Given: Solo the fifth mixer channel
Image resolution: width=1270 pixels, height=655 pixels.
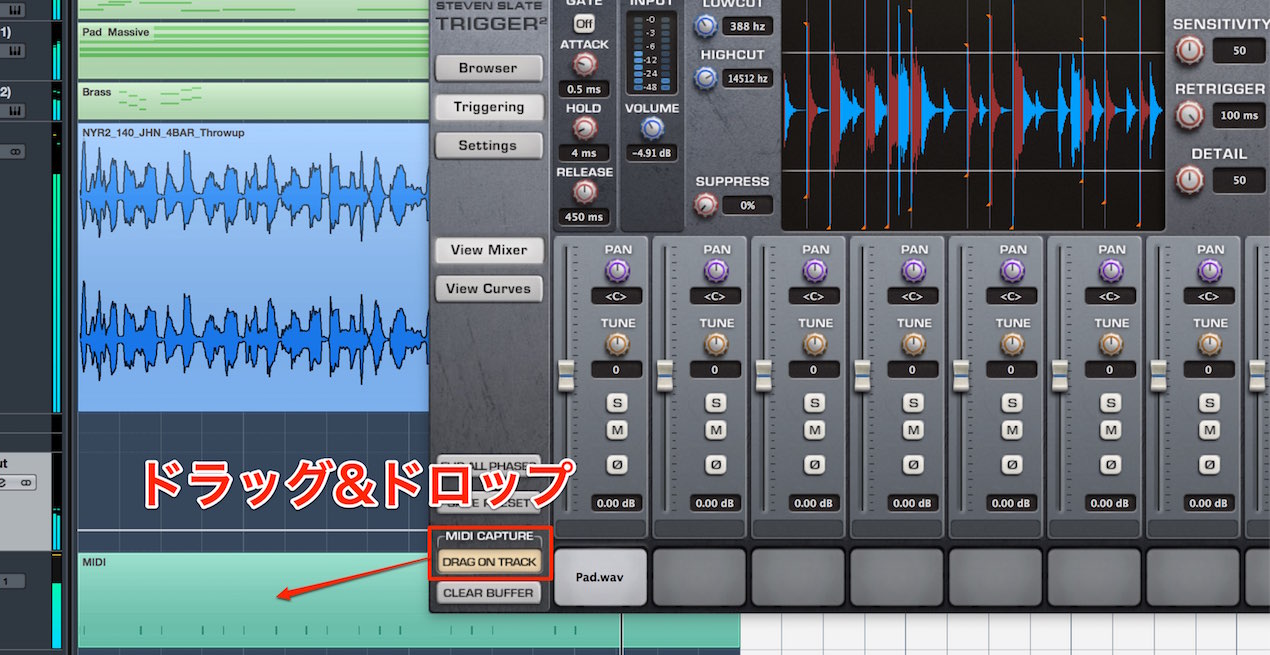Looking at the screenshot, I should pyautogui.click(x=1012, y=404).
